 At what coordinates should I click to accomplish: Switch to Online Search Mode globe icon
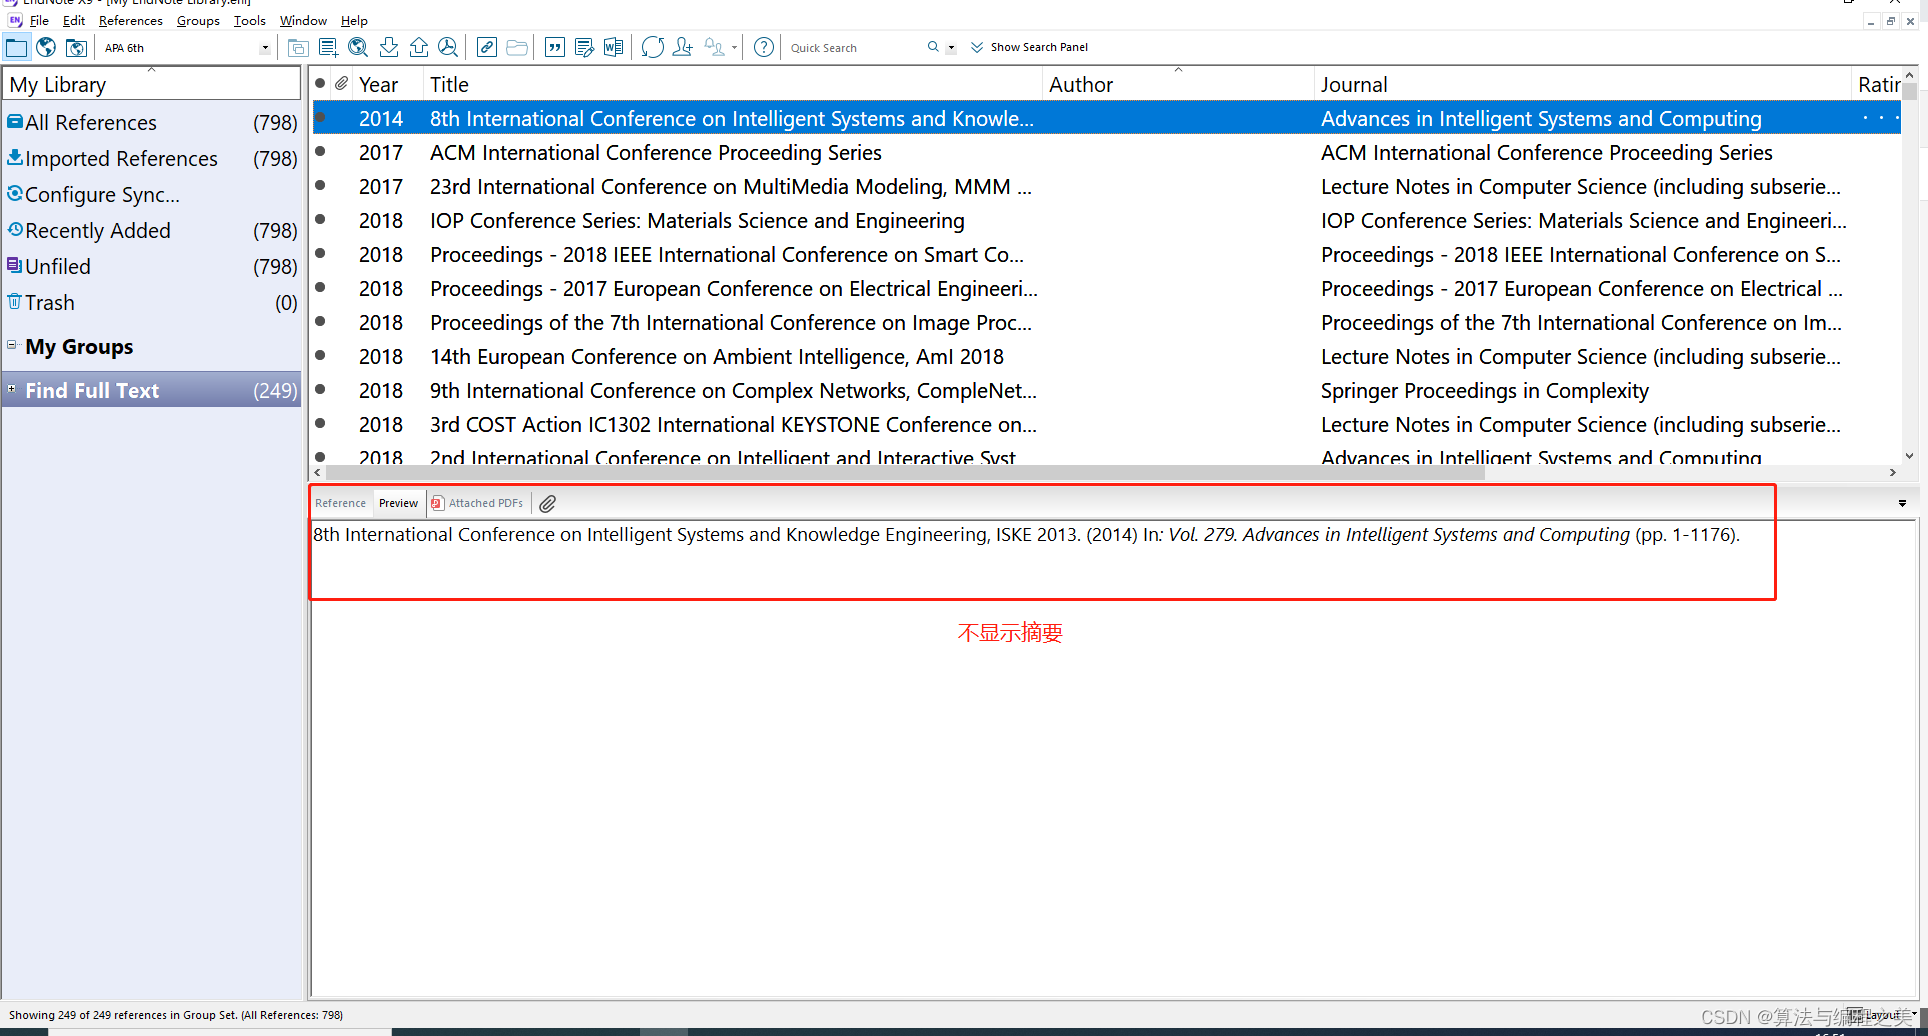[46, 47]
